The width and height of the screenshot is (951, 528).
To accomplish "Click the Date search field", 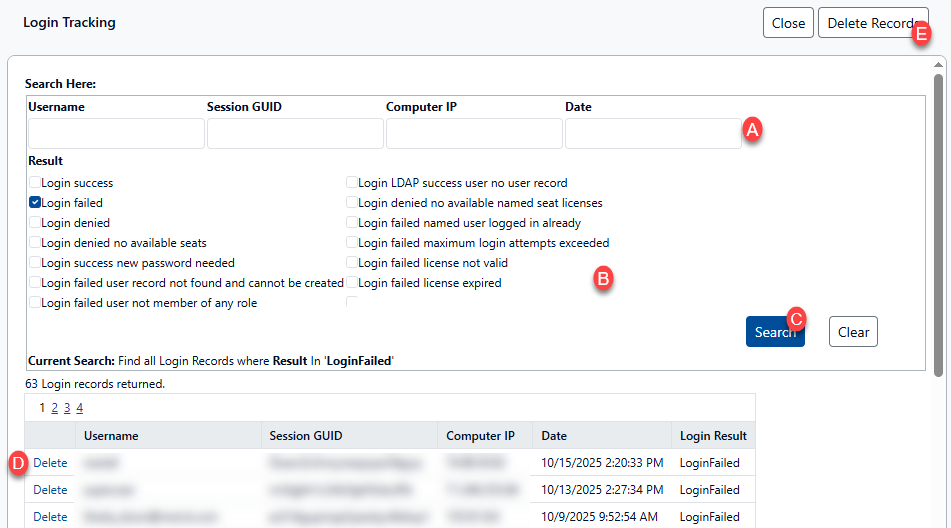I will click(x=653, y=134).
